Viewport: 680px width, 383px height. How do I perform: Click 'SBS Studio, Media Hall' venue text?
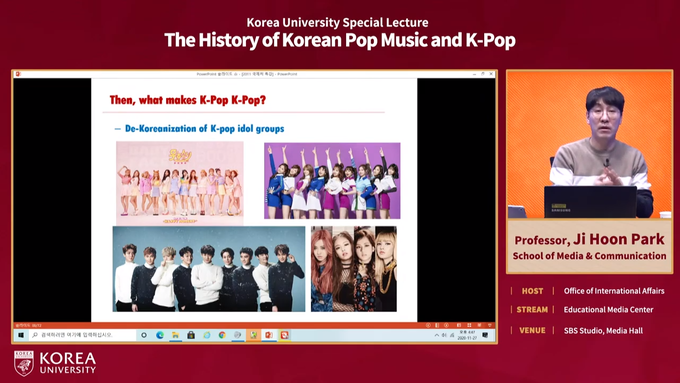pyautogui.click(x=603, y=331)
